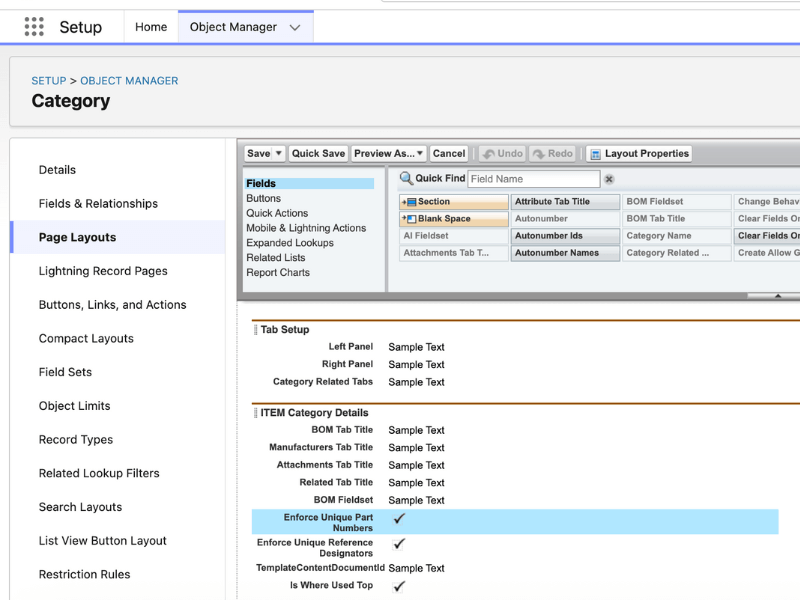800x600 pixels.
Task: Click the Tab Setup section header
Action: pyautogui.click(x=285, y=330)
